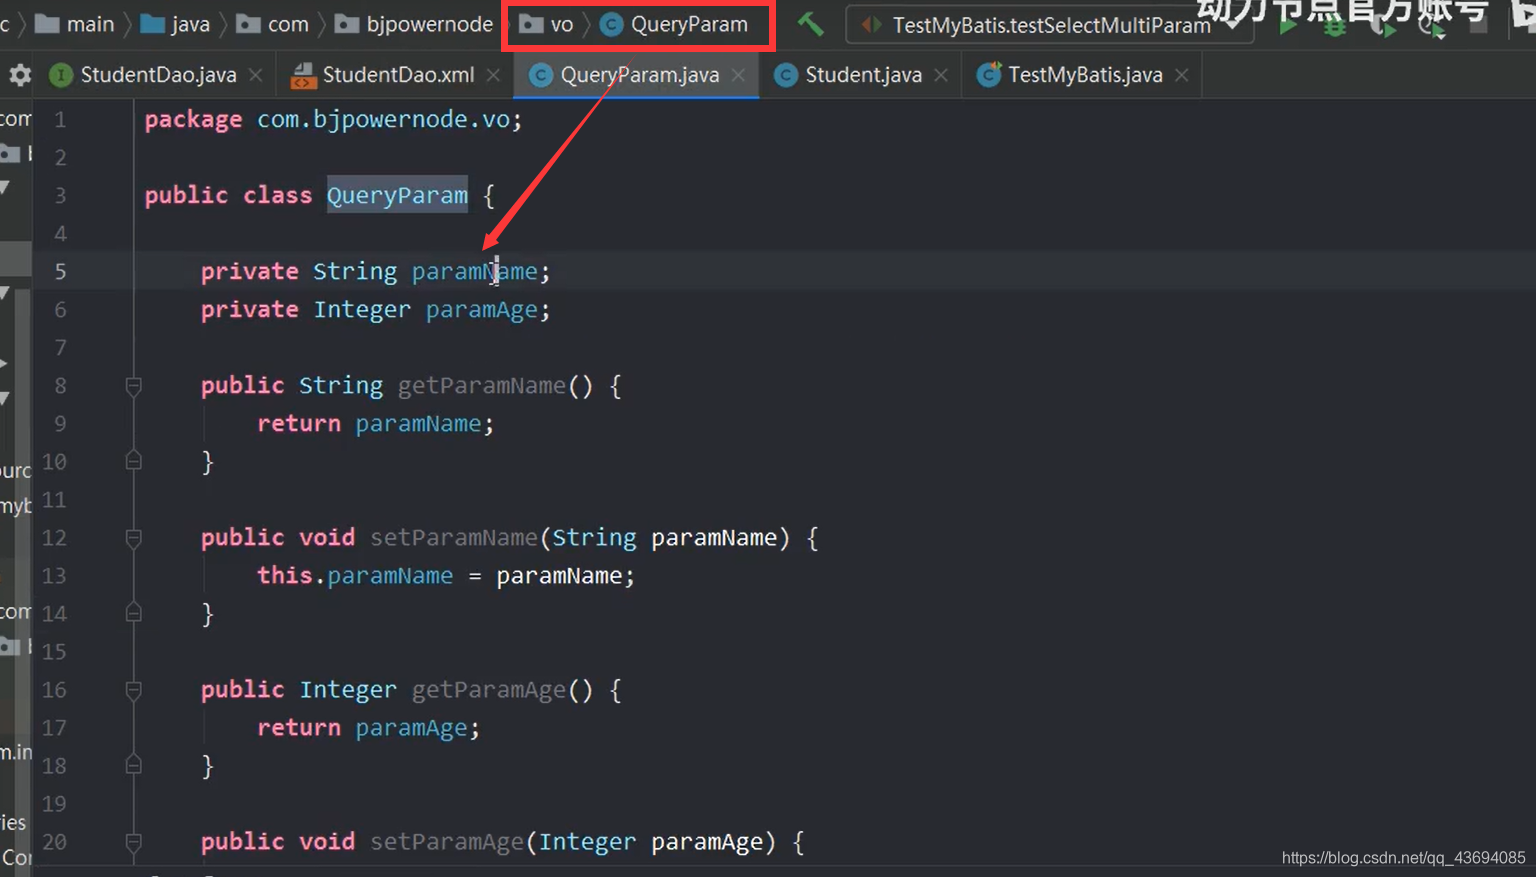This screenshot has width=1536, height=877.
Task: Click setParamName method name
Action: [454, 538]
